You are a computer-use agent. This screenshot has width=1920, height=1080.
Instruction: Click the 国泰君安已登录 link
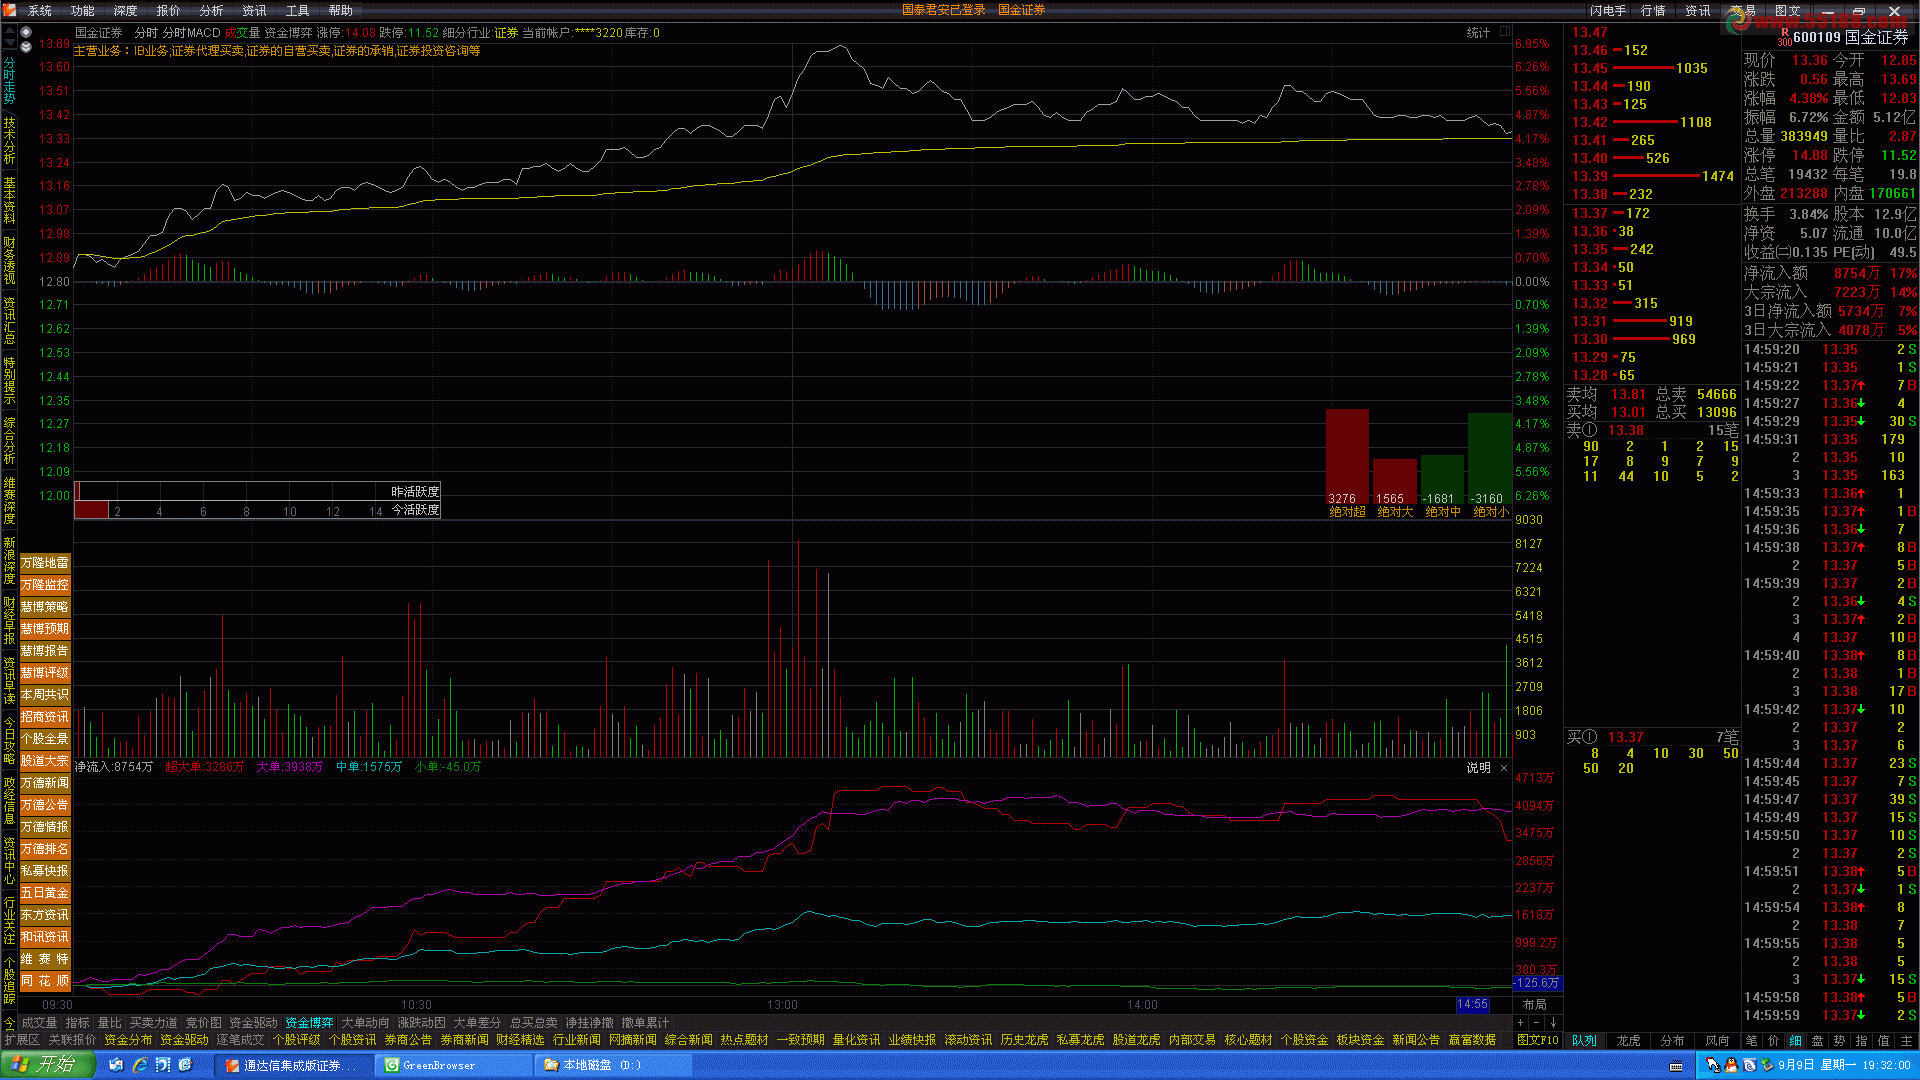(944, 10)
